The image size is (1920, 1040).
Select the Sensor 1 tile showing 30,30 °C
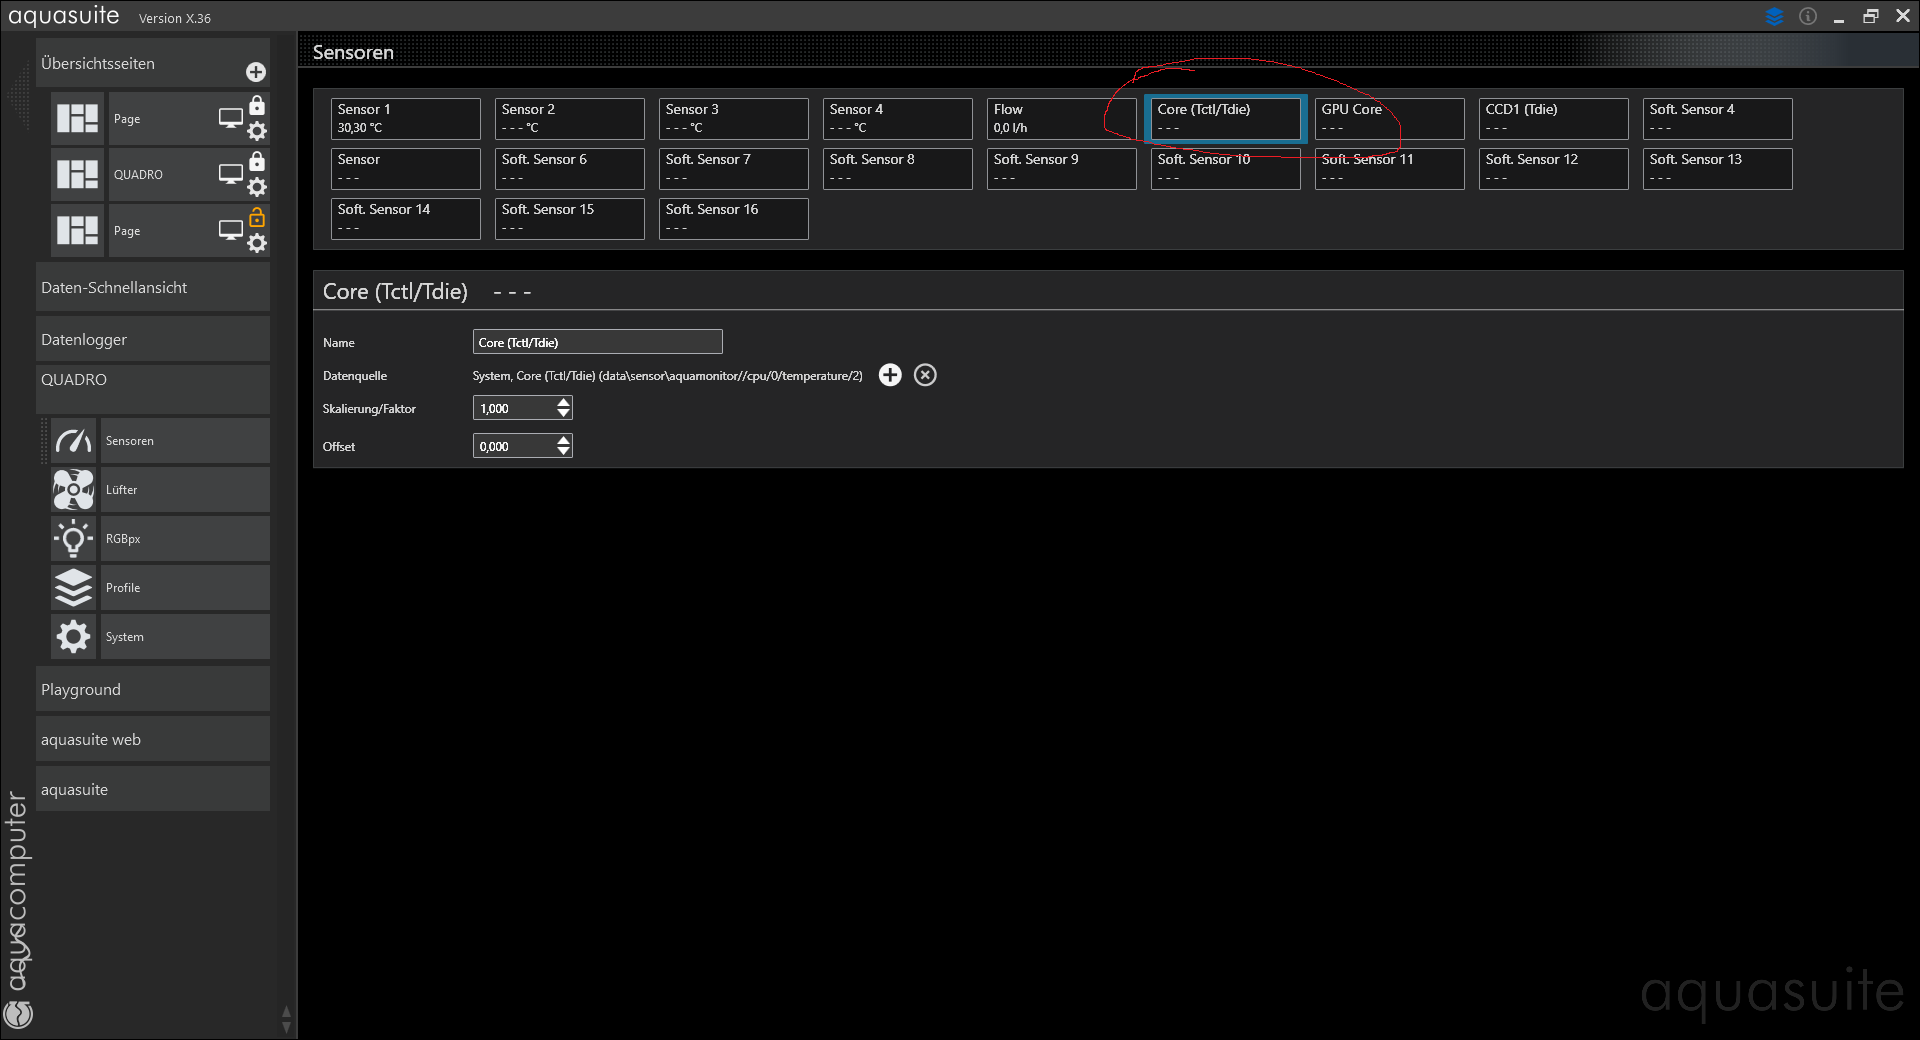(x=406, y=119)
